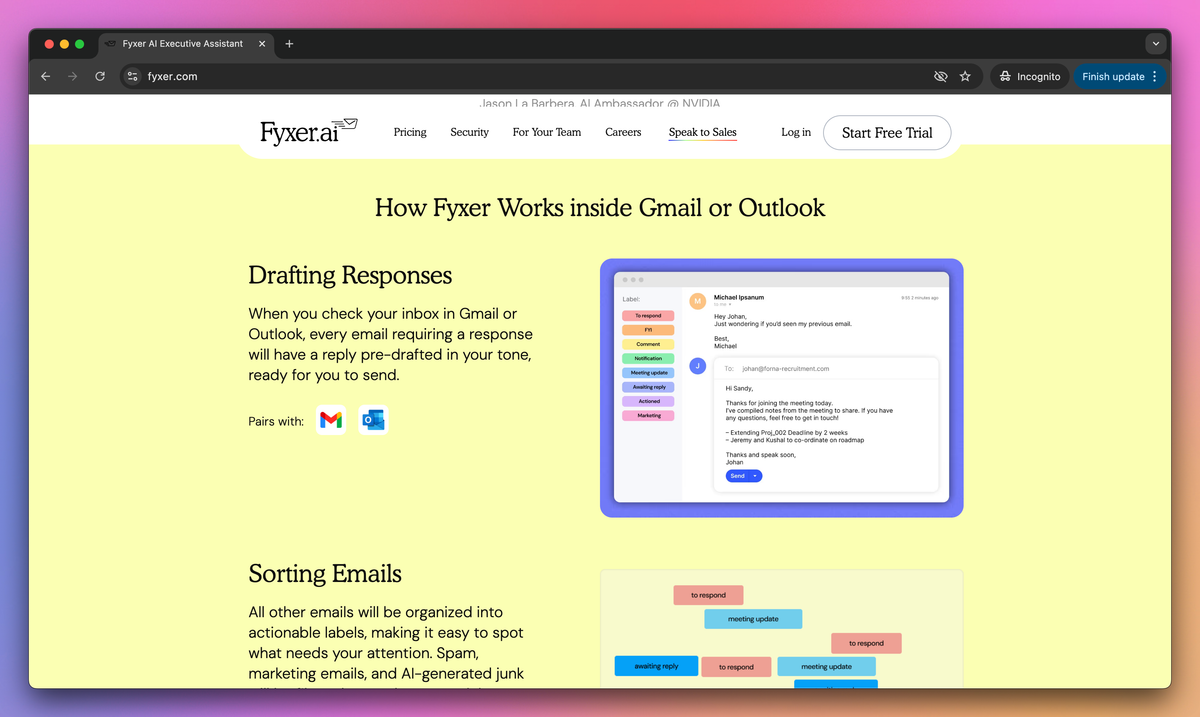Click the Finish update button

coord(1120,76)
